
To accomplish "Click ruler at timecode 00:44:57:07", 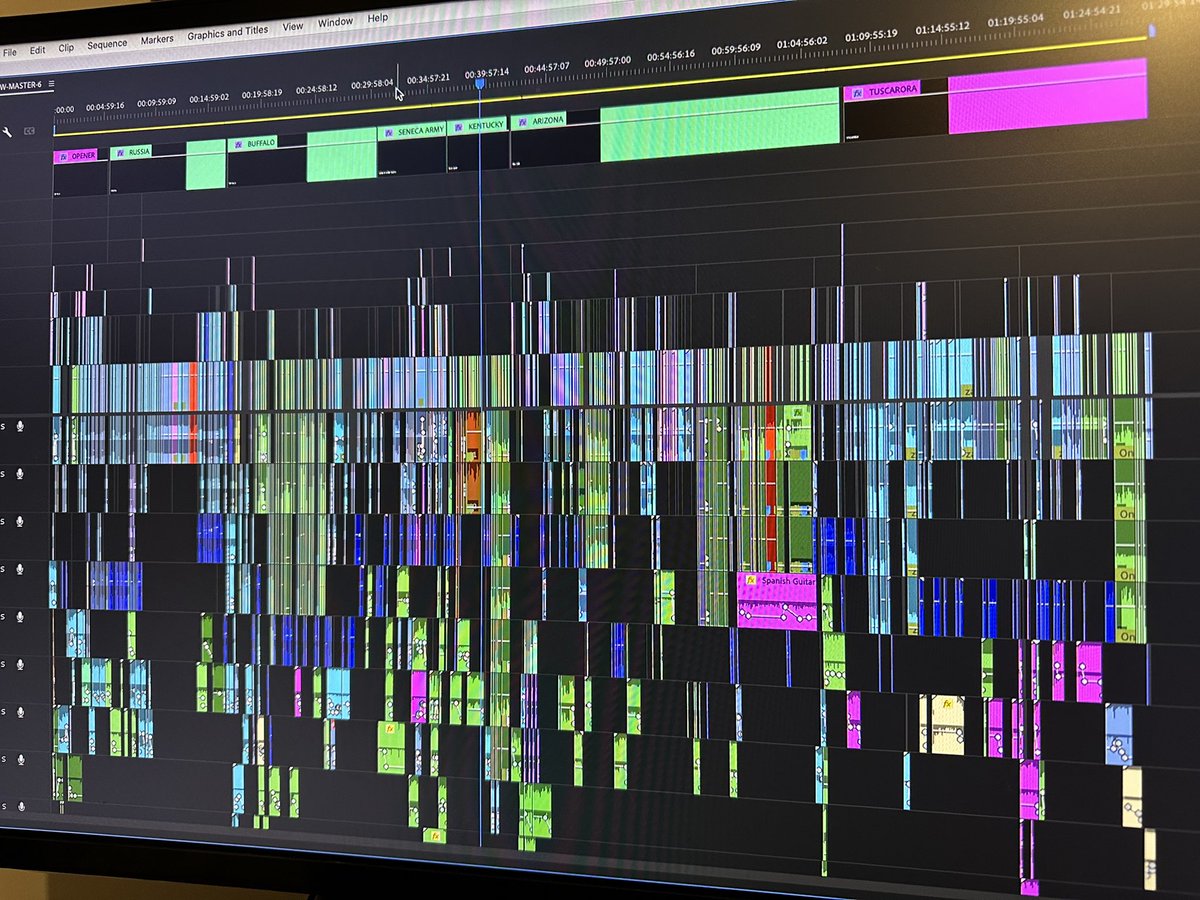I will click(548, 67).
